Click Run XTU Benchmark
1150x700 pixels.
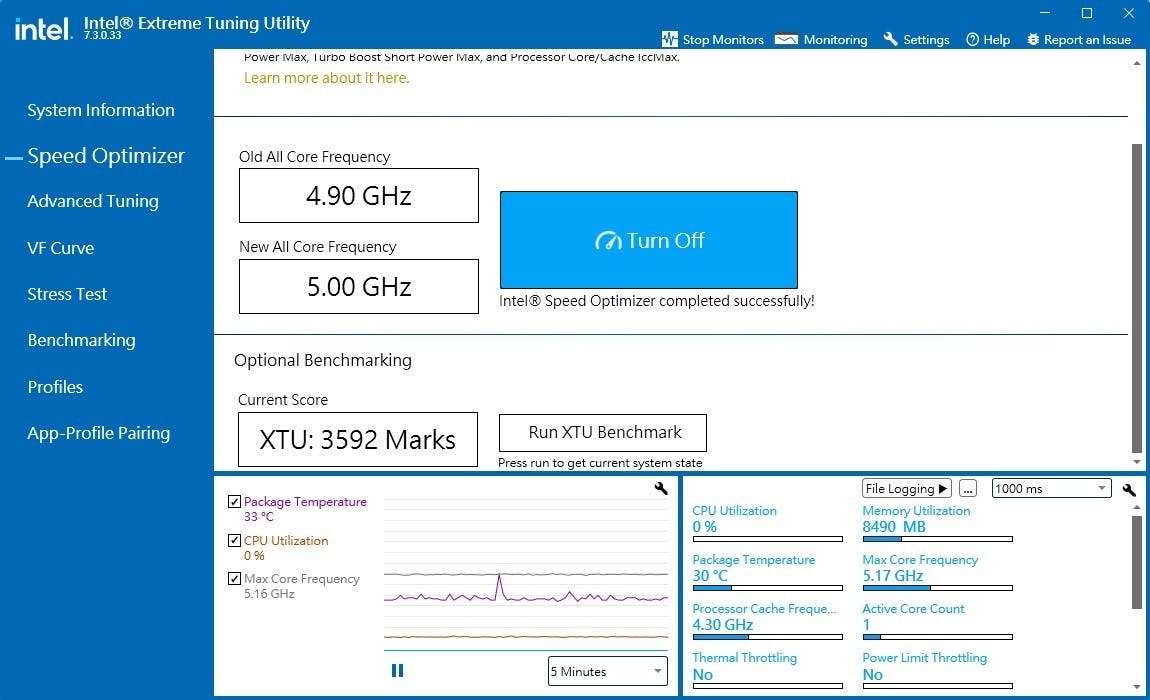[x=603, y=433]
